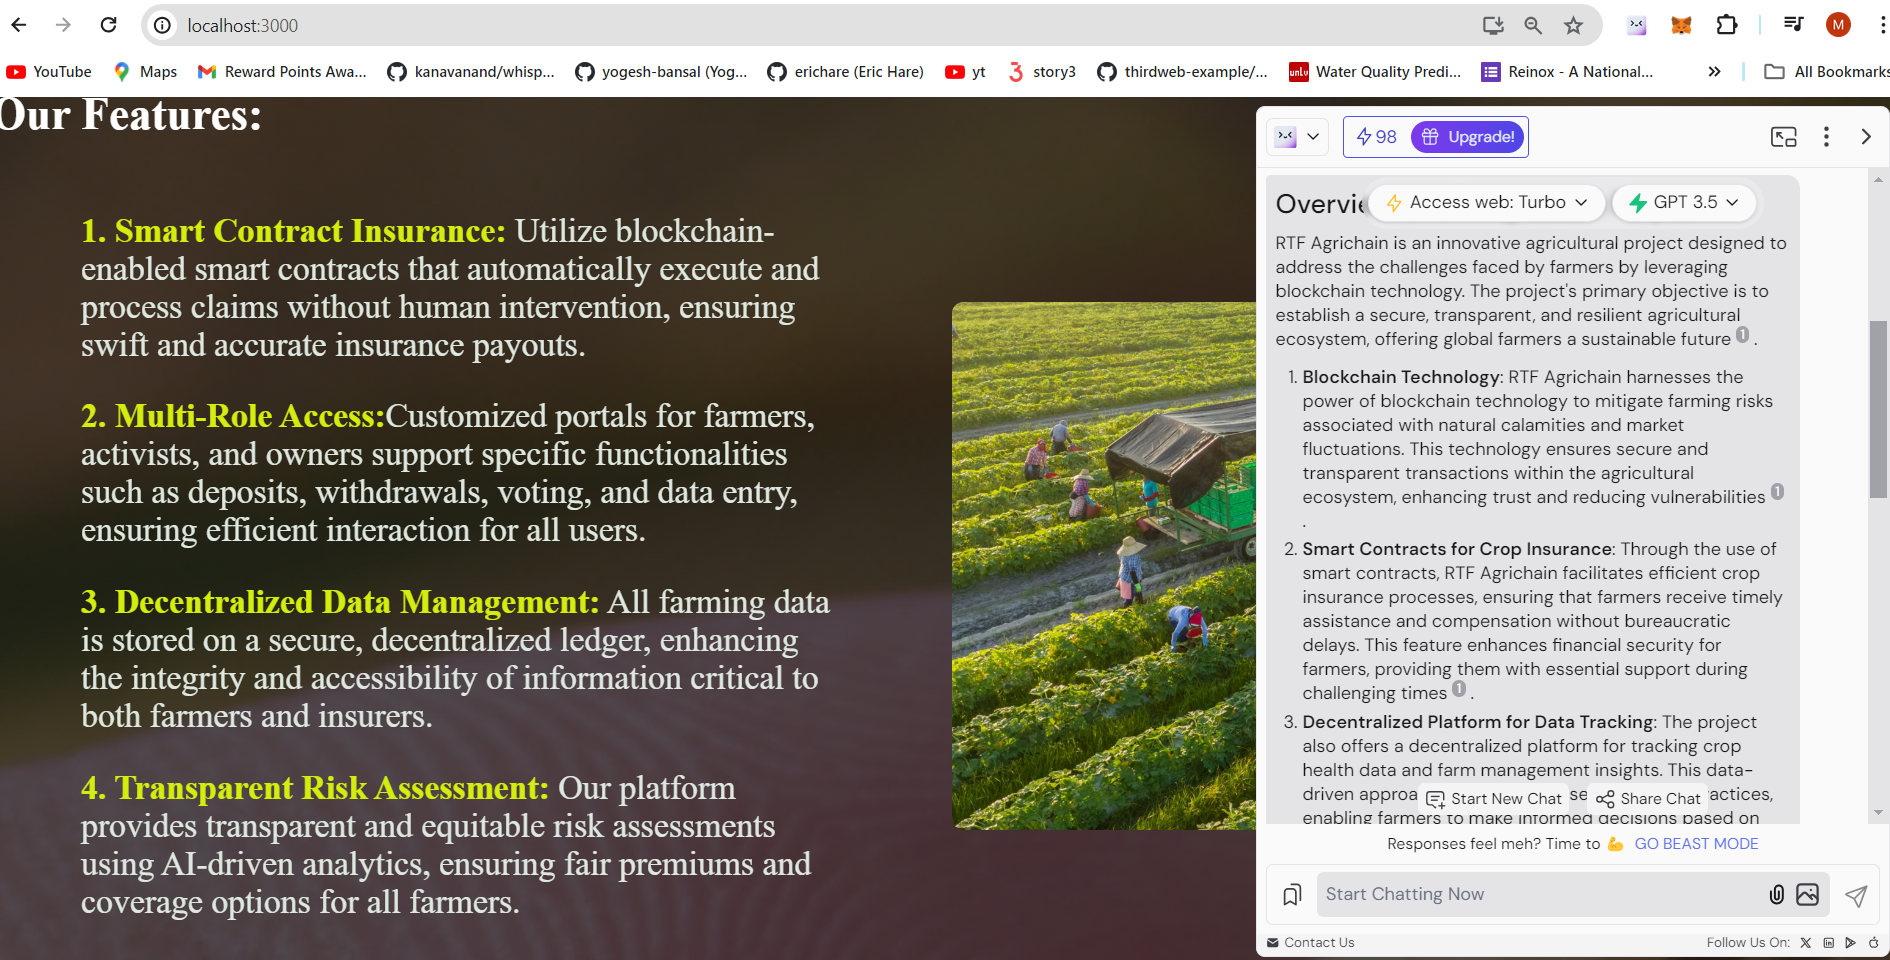The width and height of the screenshot is (1890, 960).
Task: Open picture-in-picture mode for the chat panel
Action: 1784,136
